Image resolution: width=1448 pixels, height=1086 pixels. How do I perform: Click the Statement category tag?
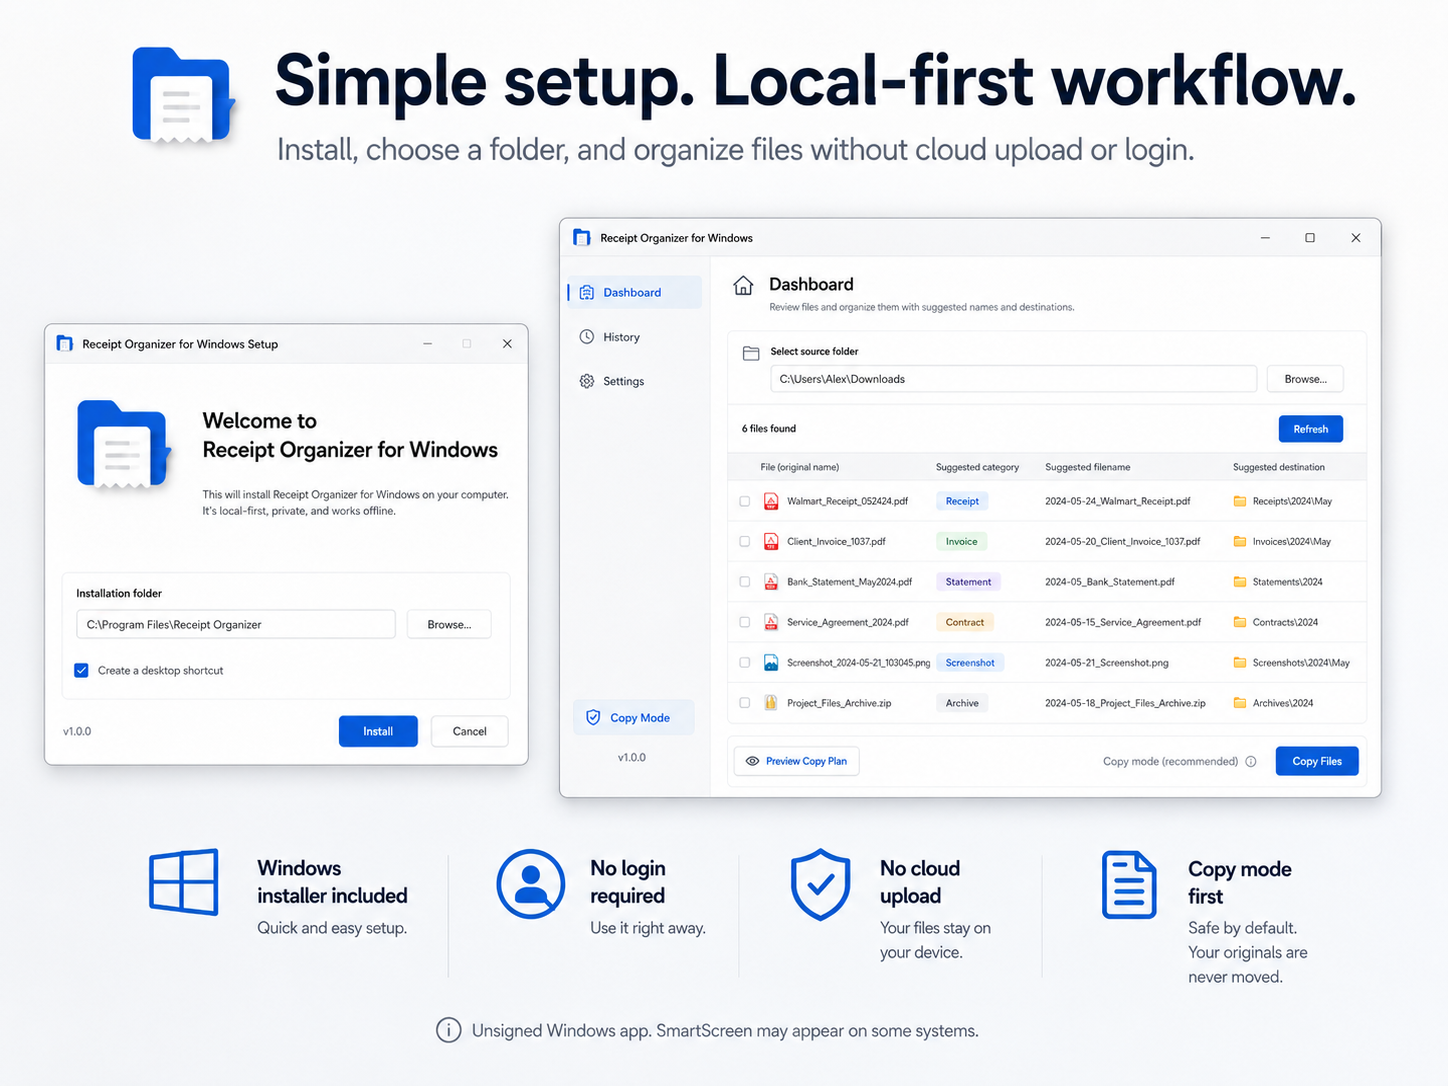(968, 582)
